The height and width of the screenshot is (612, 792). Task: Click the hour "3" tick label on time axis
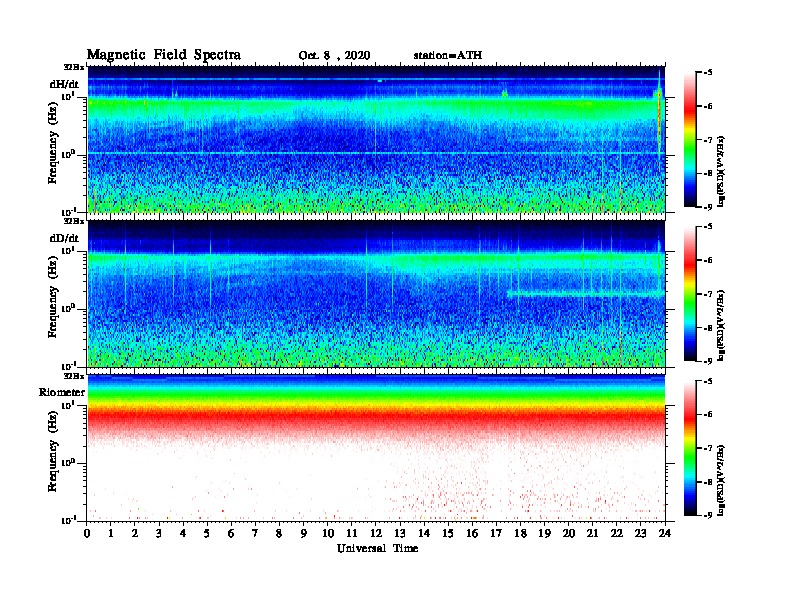[x=159, y=533]
